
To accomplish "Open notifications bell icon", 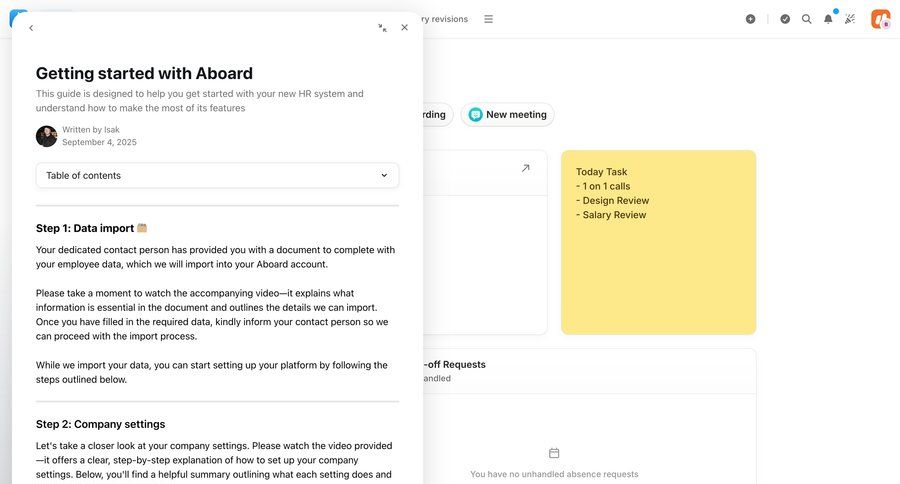I will click(828, 19).
